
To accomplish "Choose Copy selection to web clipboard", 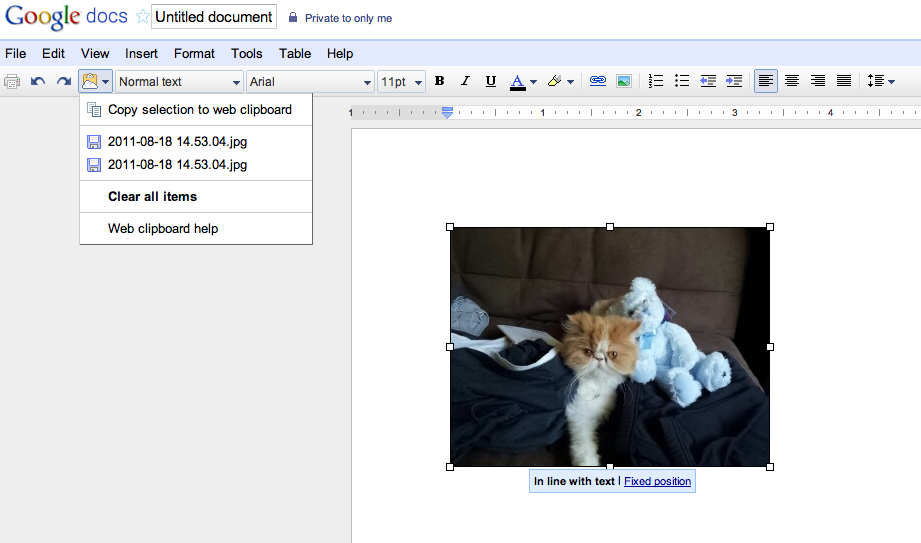I will pos(199,110).
